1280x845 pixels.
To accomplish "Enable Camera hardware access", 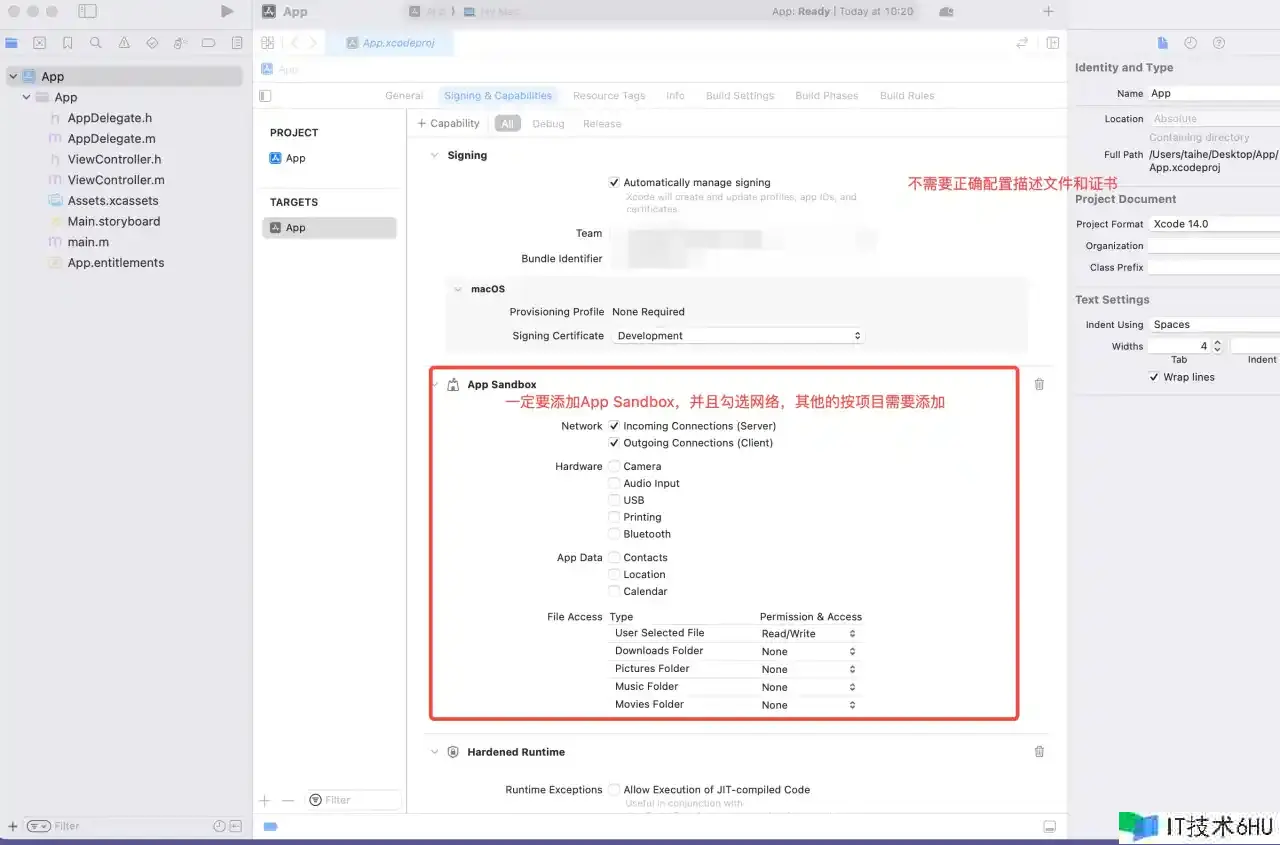I will click(x=614, y=466).
